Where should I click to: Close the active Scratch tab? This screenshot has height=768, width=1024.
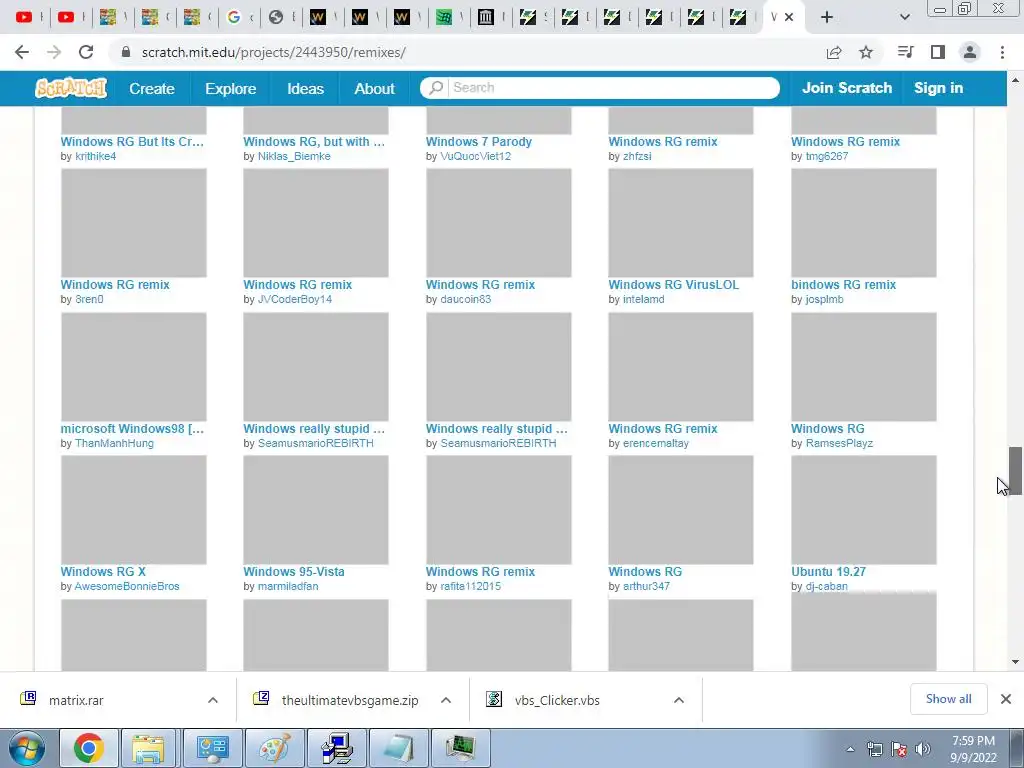[789, 17]
